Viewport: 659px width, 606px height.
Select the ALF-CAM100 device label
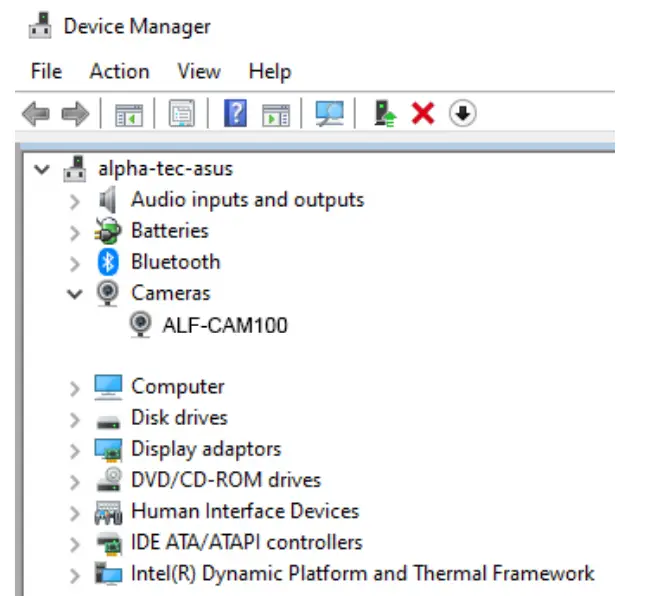click(x=225, y=325)
